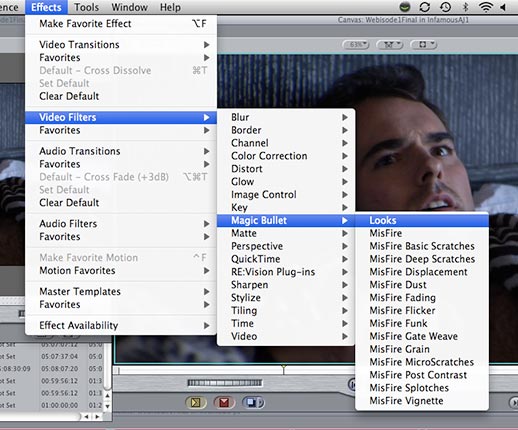The height and width of the screenshot is (430, 518).
Task: Select Clear Default under video transitions
Action: [121, 96]
